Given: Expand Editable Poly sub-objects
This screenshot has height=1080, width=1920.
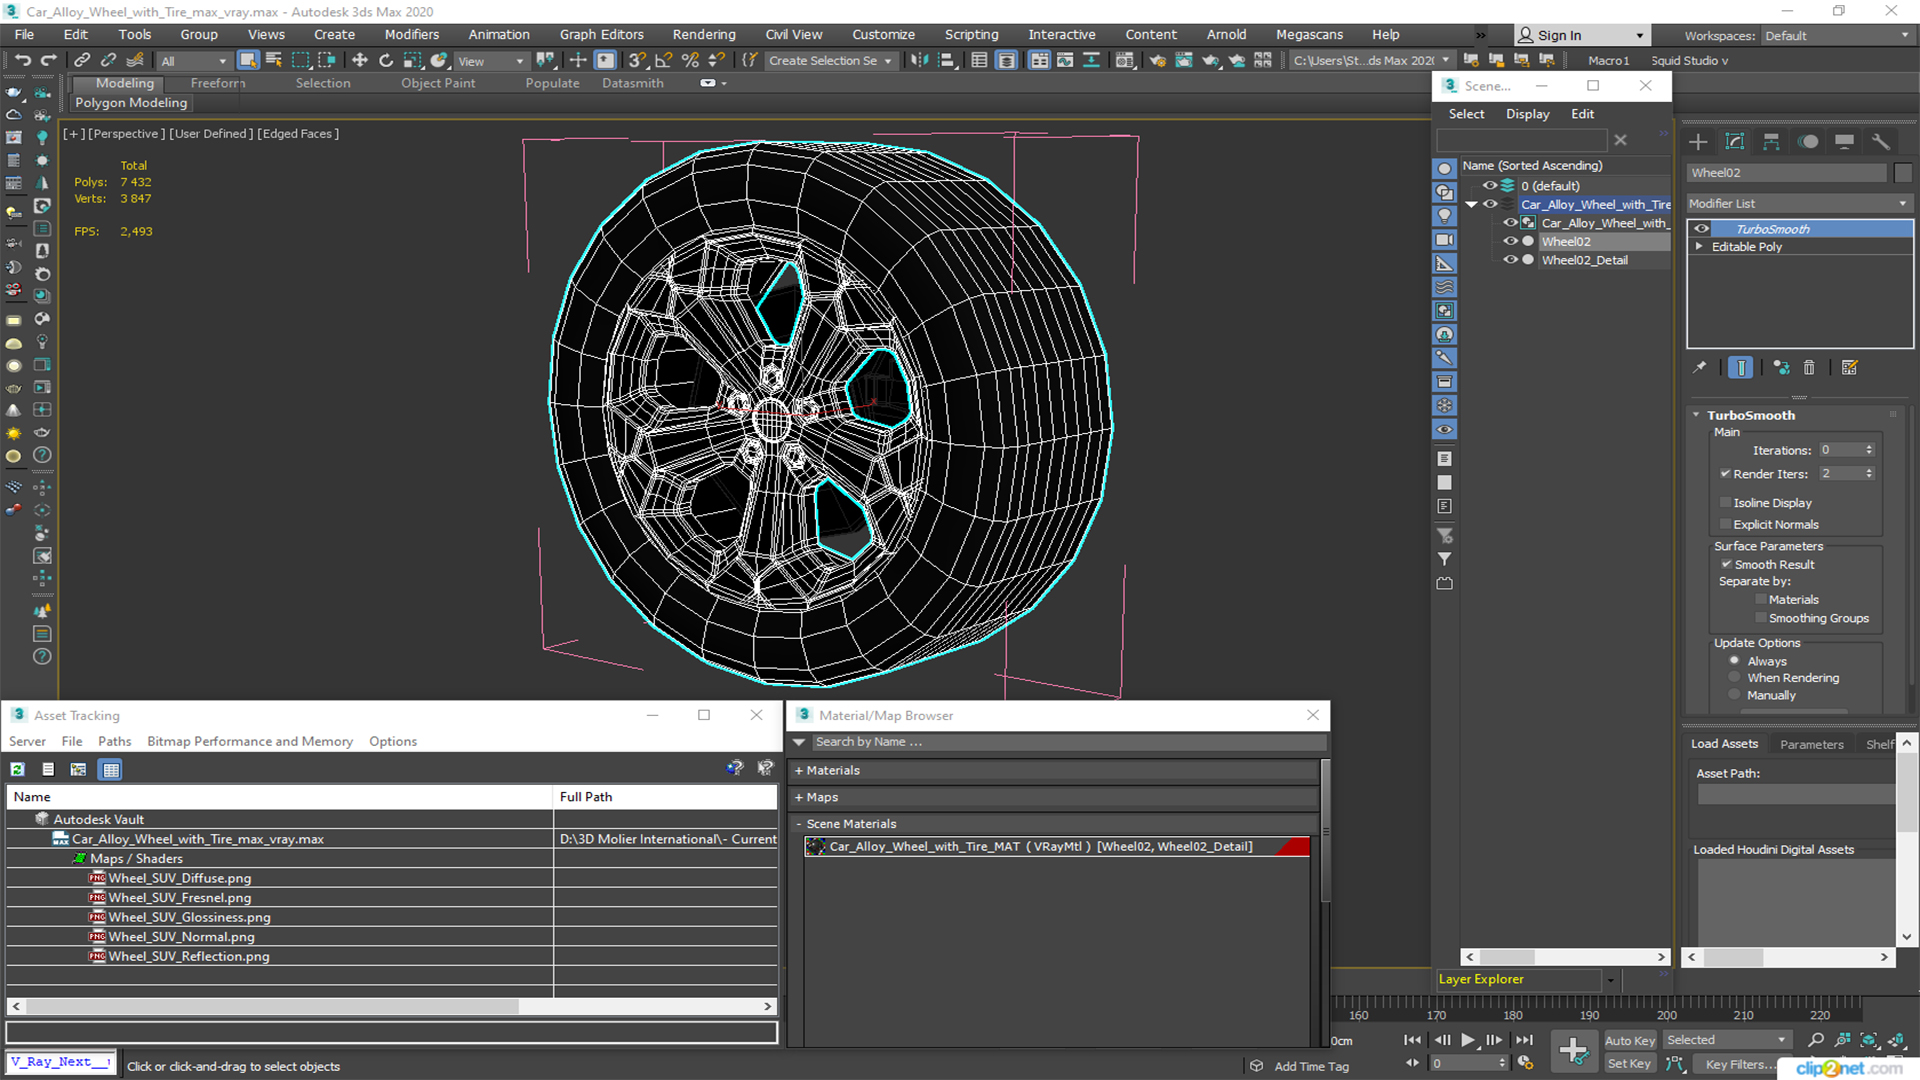Looking at the screenshot, I should click(1698, 246).
